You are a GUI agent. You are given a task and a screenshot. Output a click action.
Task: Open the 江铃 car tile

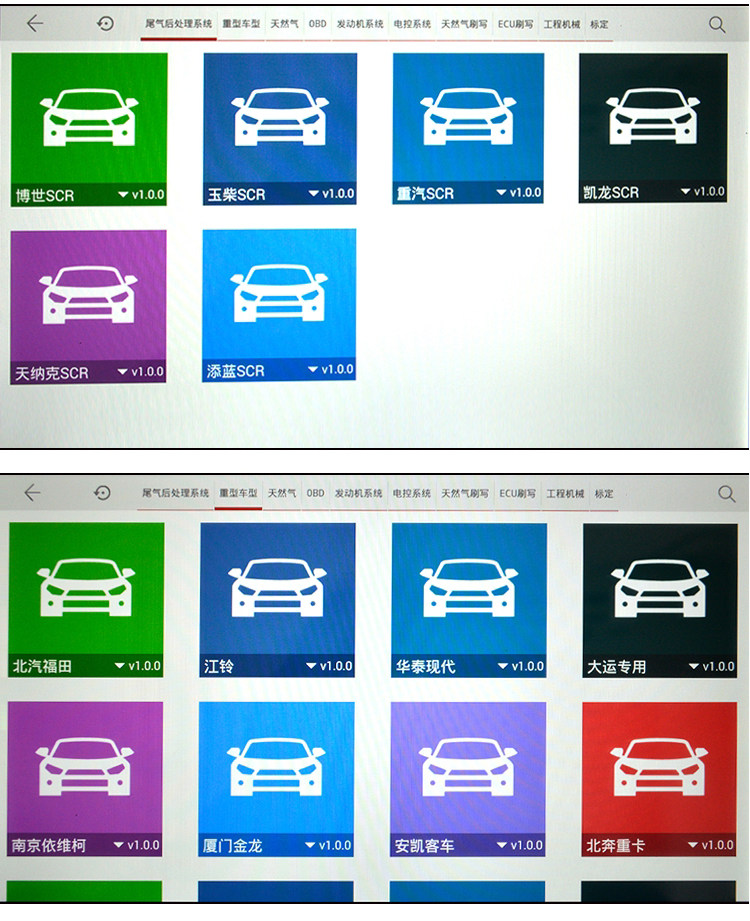pos(277,600)
